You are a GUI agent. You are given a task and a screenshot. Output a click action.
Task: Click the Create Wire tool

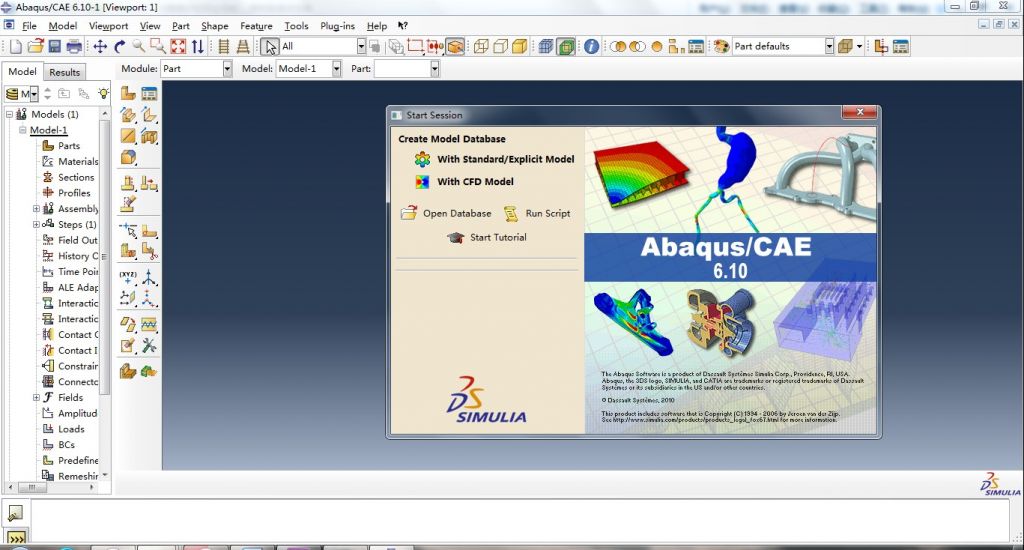(128, 136)
